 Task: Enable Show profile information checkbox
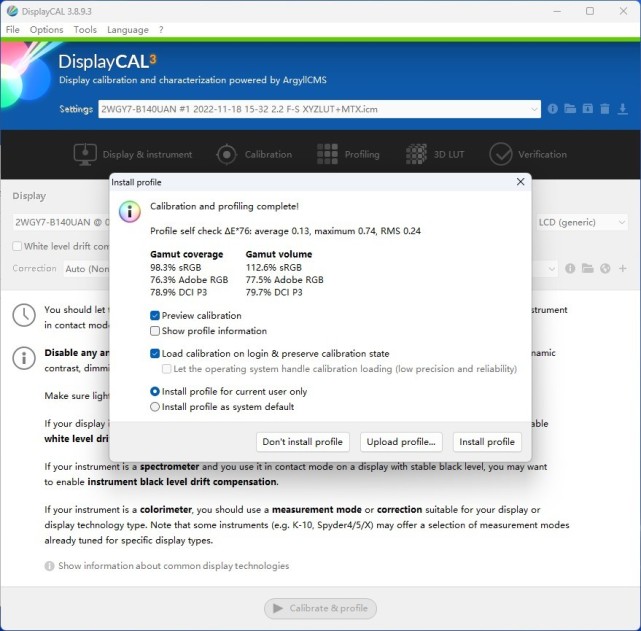click(x=155, y=331)
